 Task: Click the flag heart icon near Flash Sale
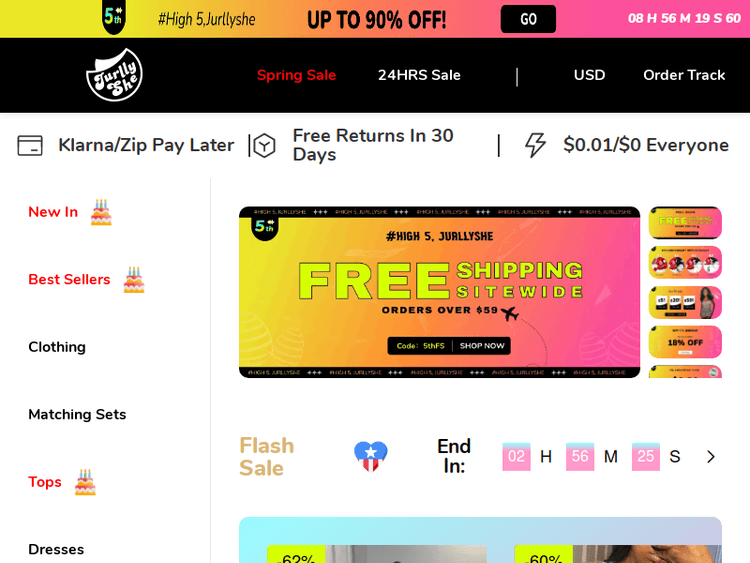coord(371,456)
